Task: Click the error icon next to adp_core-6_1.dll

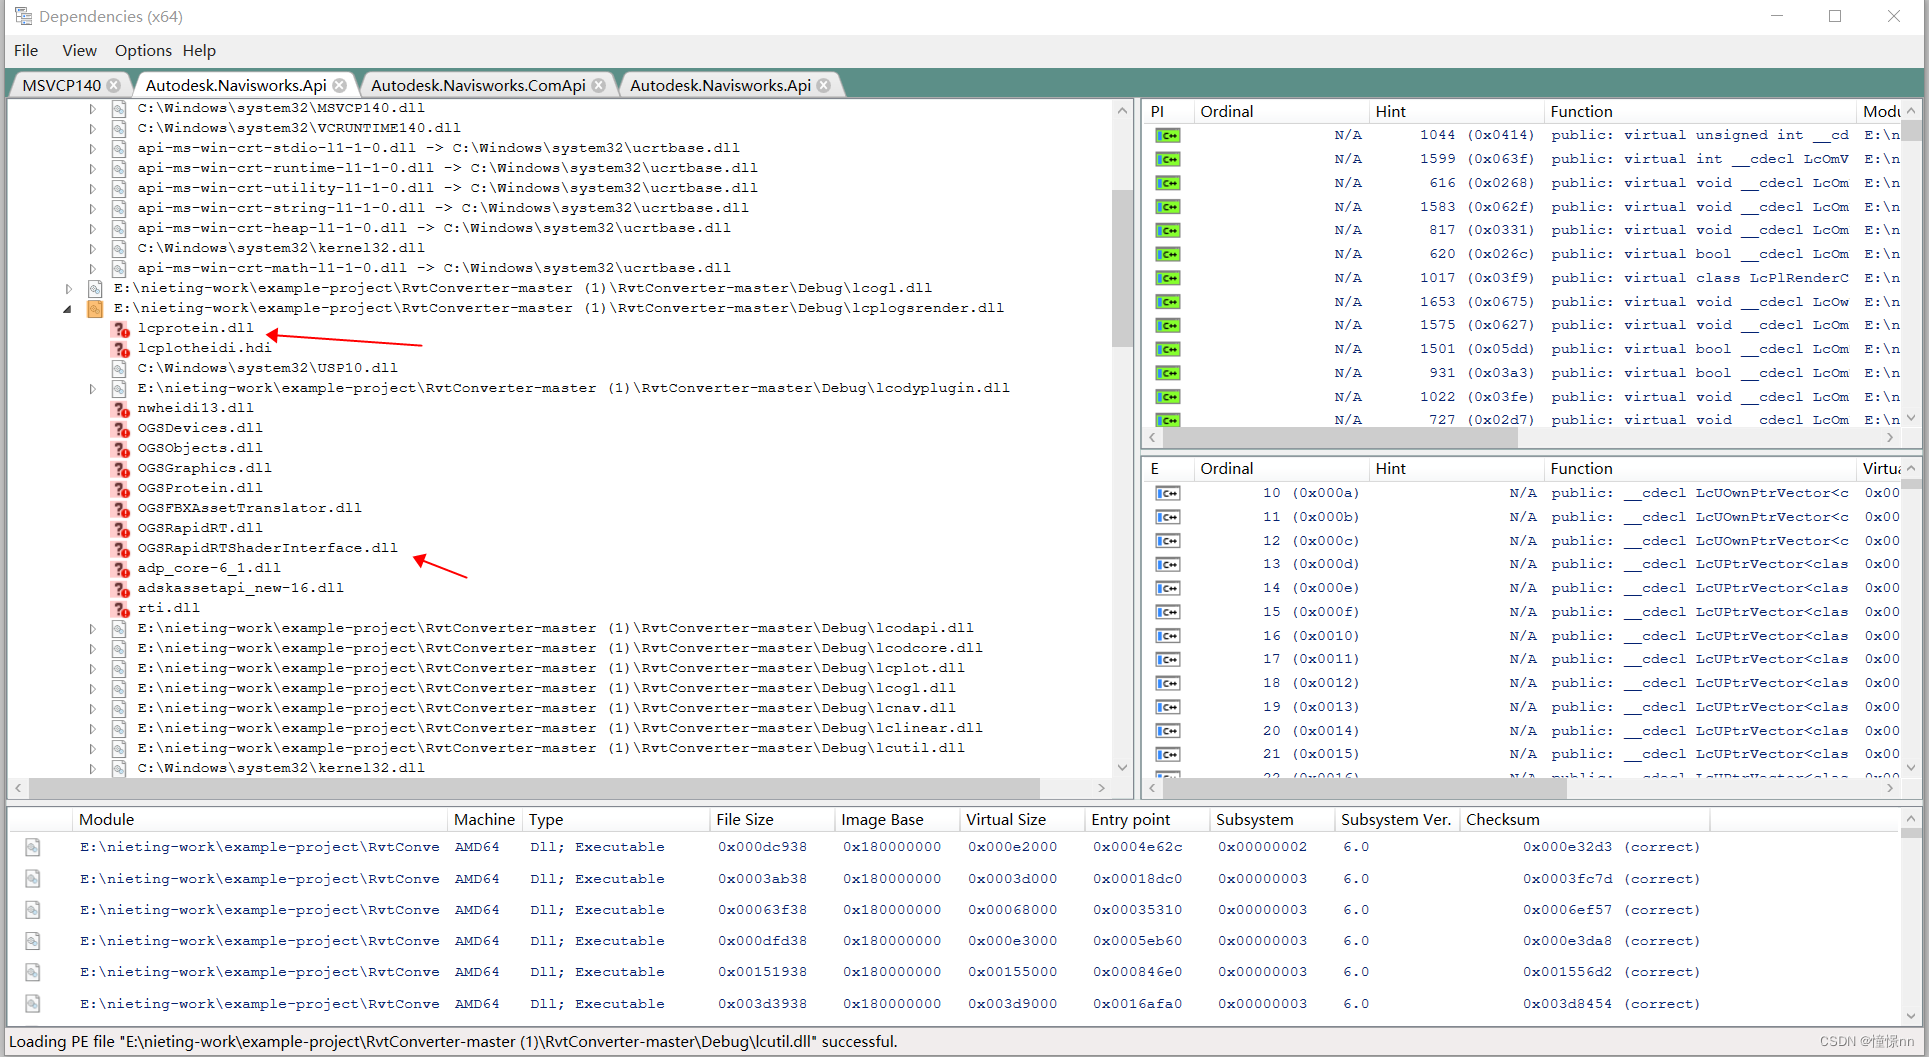Action: tap(121, 568)
